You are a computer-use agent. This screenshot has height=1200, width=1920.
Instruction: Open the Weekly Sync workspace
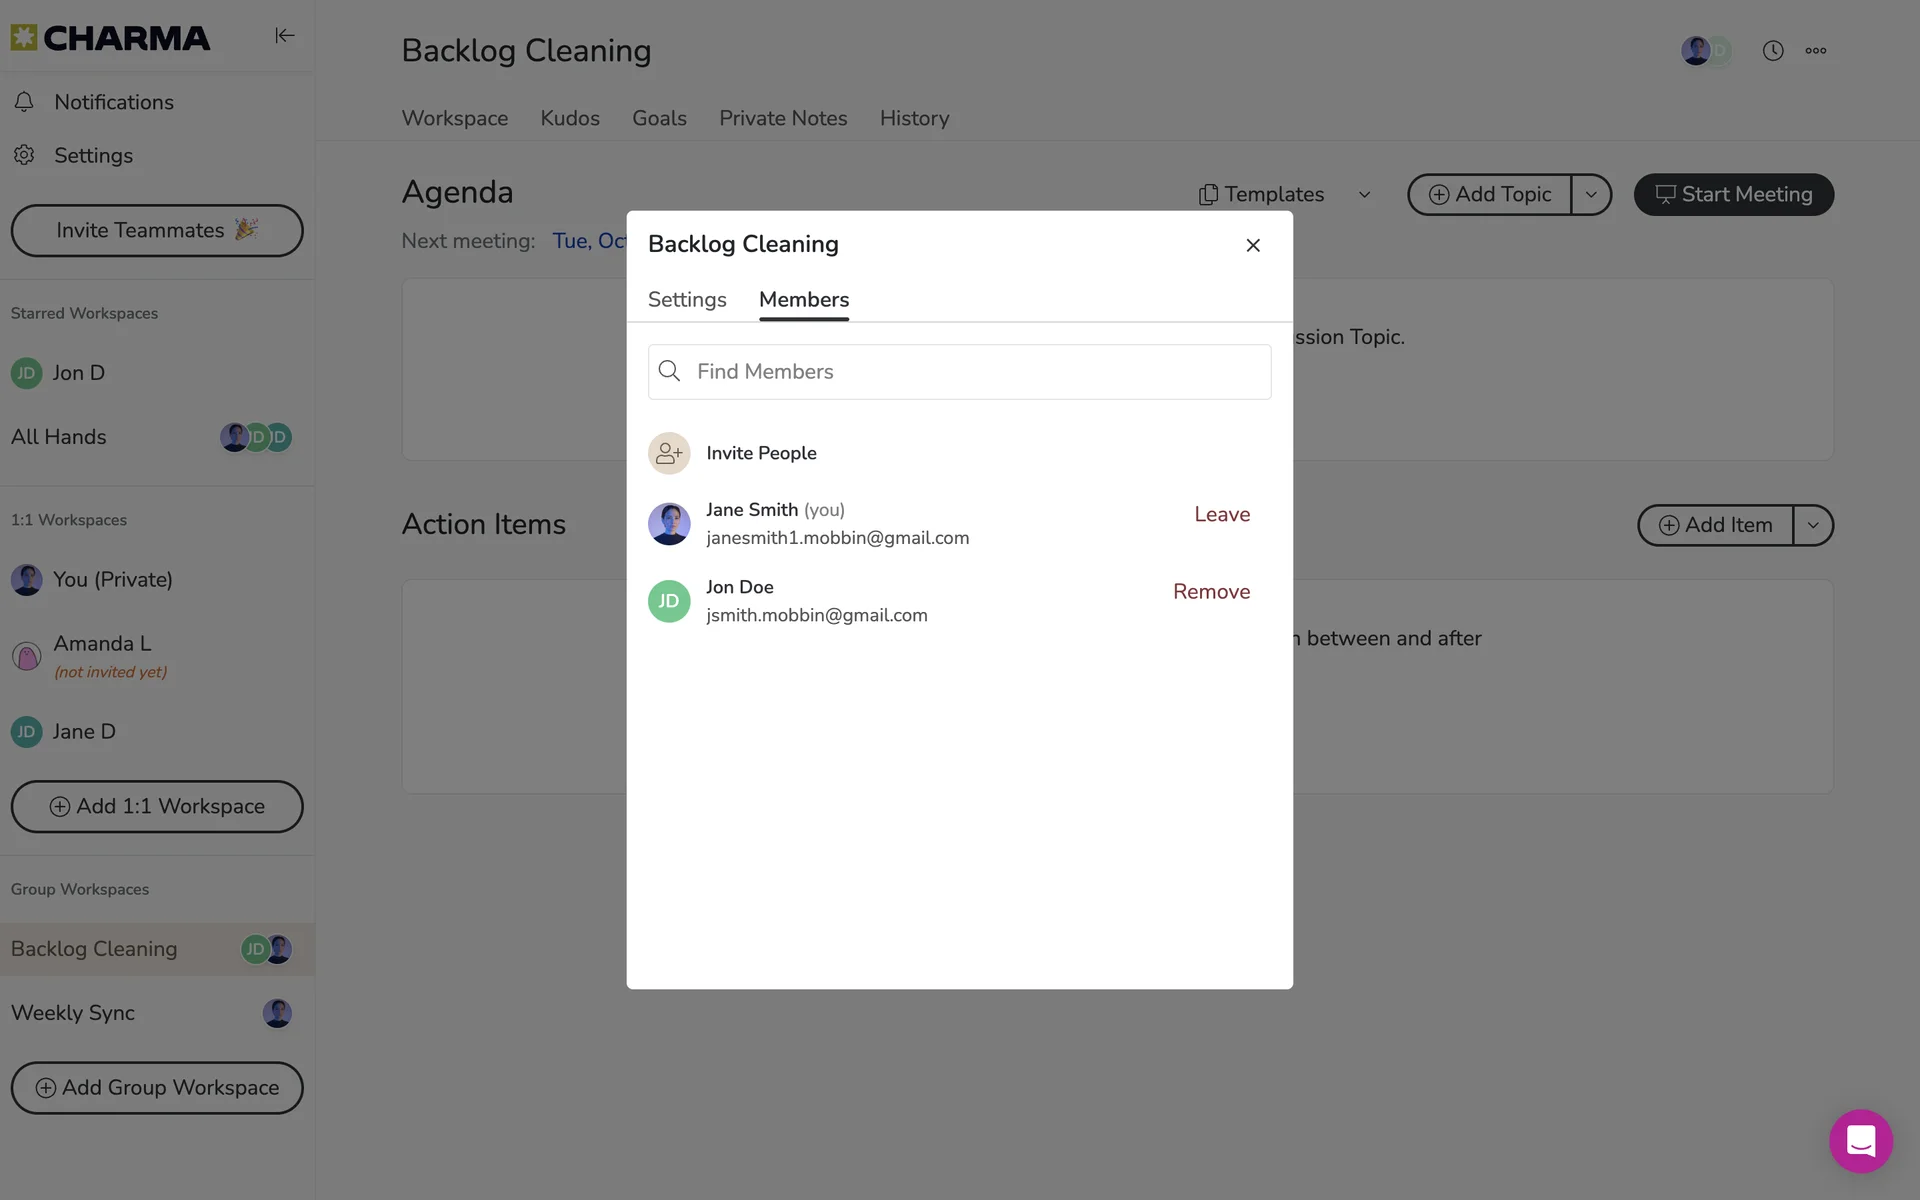tap(157, 1013)
